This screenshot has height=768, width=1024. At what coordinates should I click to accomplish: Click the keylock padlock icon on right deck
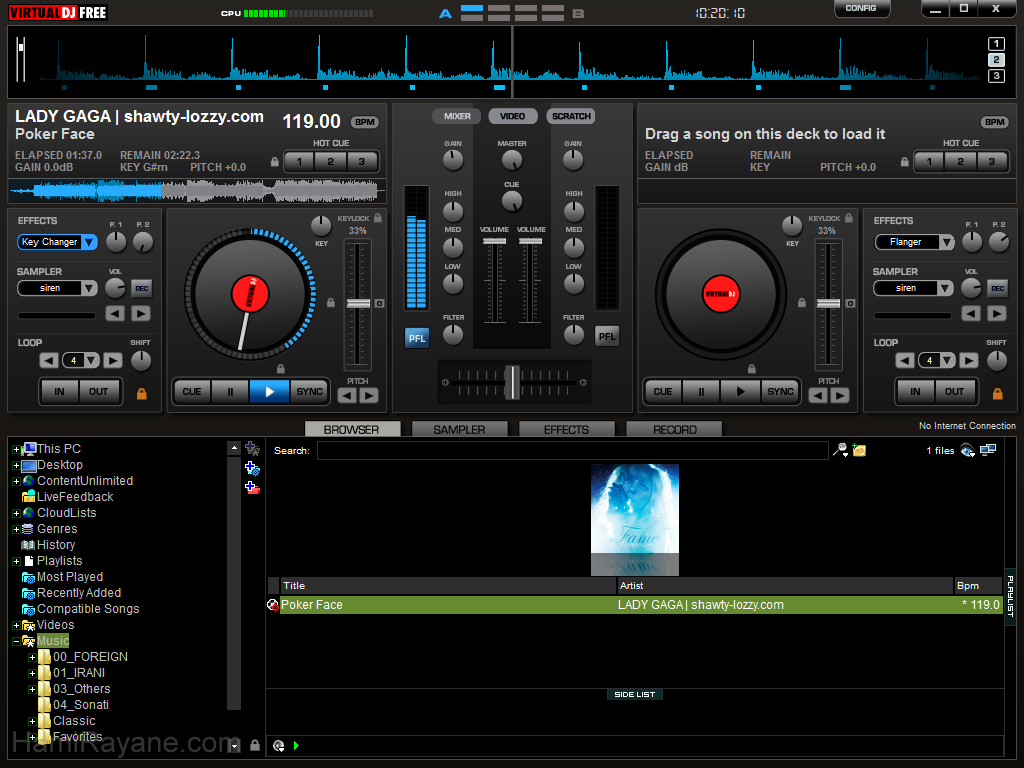[848, 218]
